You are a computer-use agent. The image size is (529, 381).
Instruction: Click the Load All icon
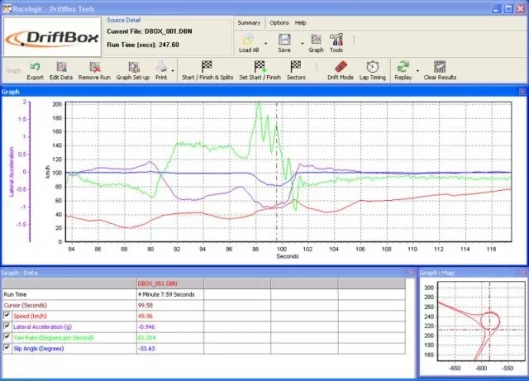249,40
